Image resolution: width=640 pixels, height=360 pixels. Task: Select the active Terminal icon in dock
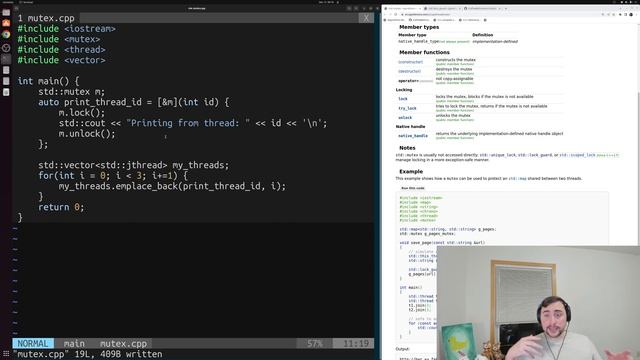[x=6, y=59]
